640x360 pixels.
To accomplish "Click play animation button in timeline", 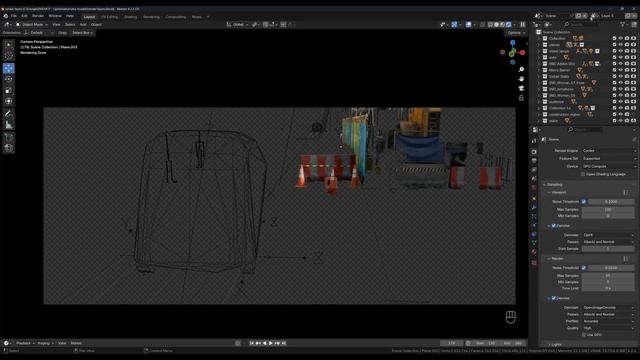I will tap(271, 343).
